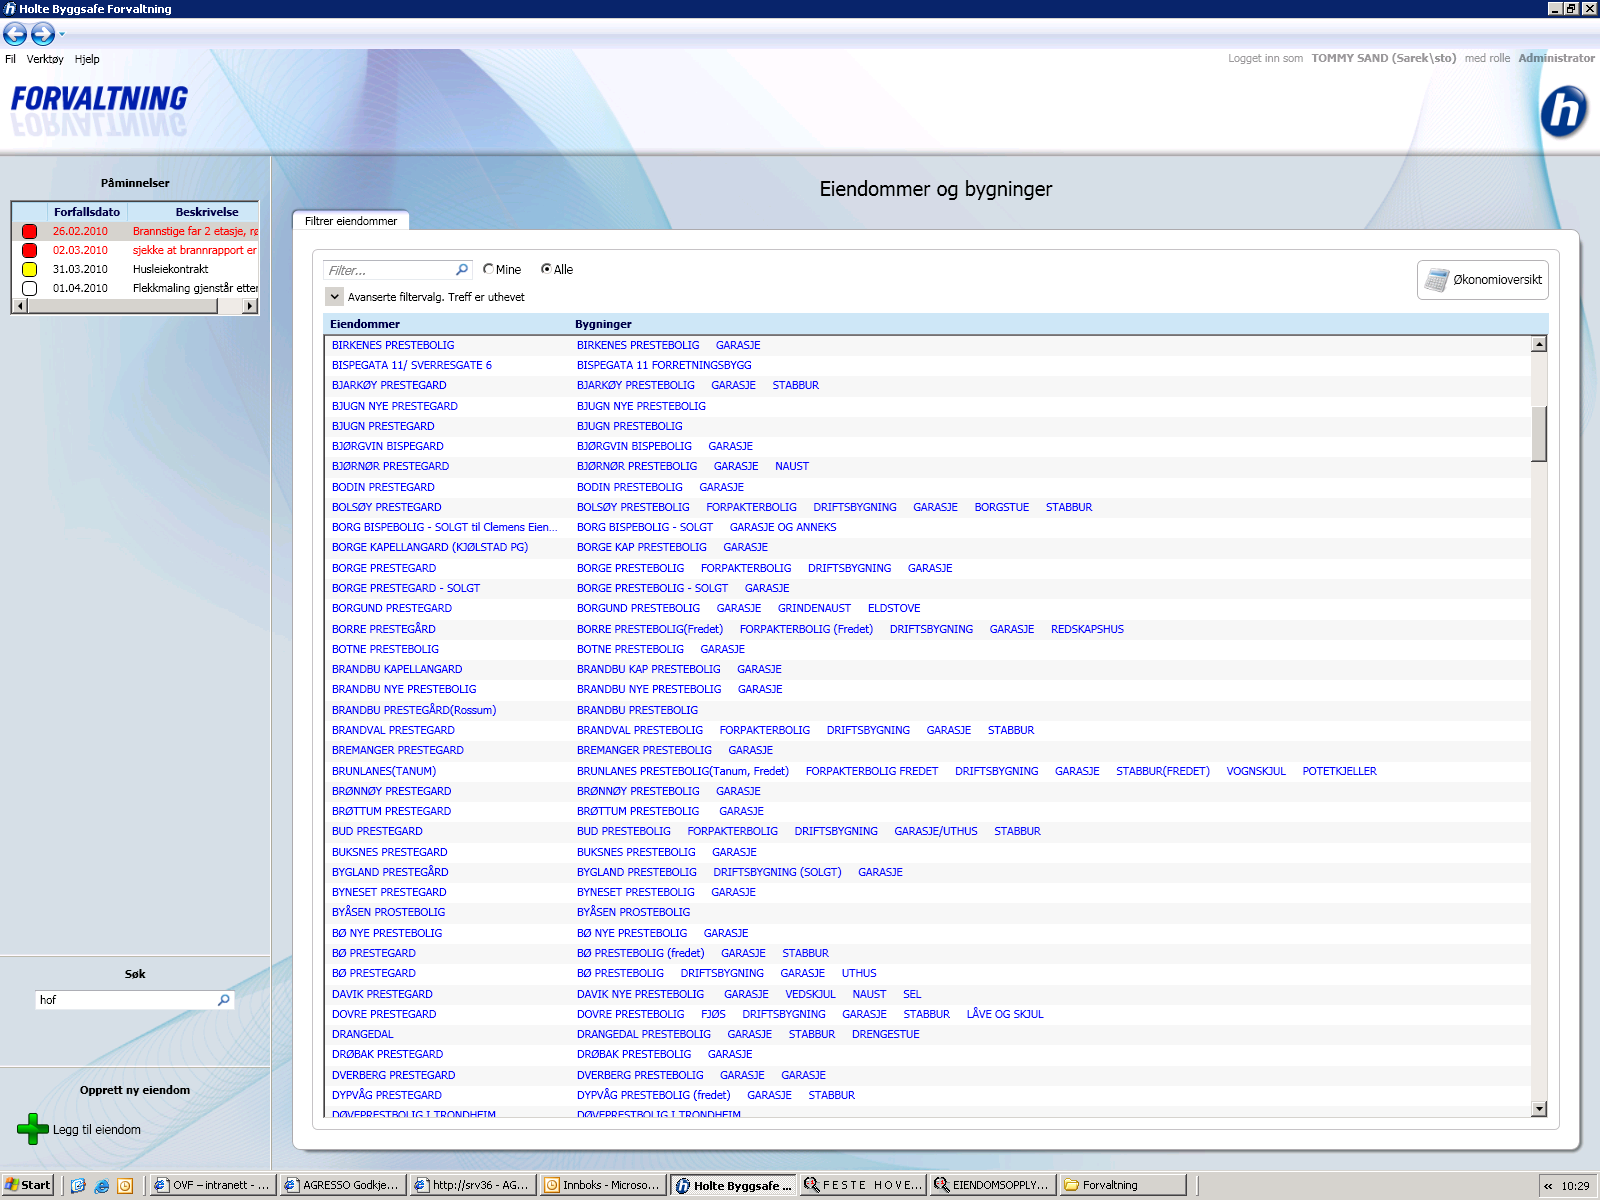Image resolution: width=1600 pixels, height=1200 pixels.
Task: Expand Avanserte filtervalg chevron
Action: (x=334, y=297)
